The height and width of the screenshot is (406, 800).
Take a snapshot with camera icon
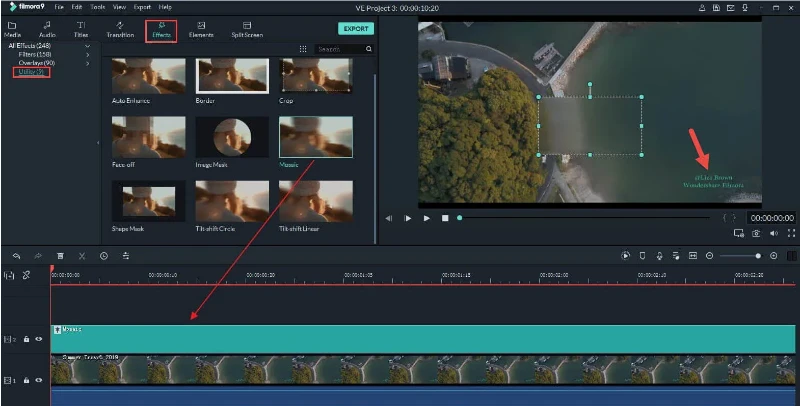(756, 233)
